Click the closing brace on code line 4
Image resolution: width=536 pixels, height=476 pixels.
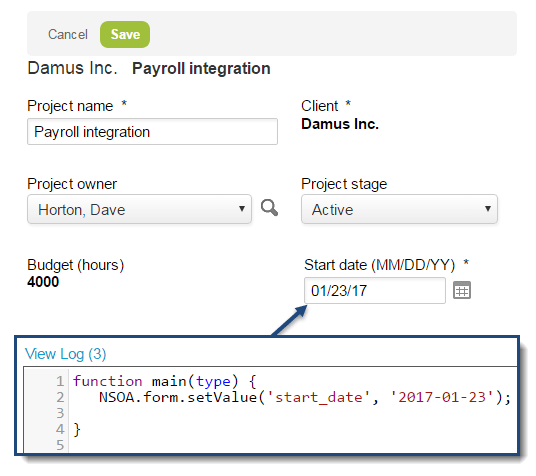(x=77, y=429)
